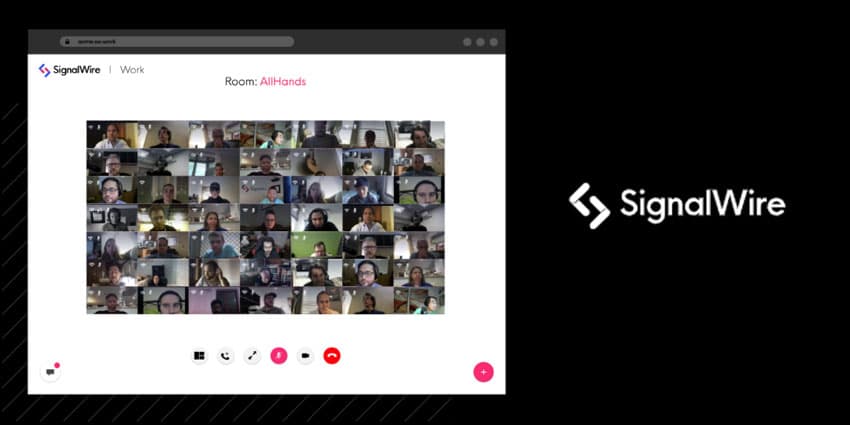
Task: Enter fullscreen with the expand arrows icon
Action: coord(252,356)
